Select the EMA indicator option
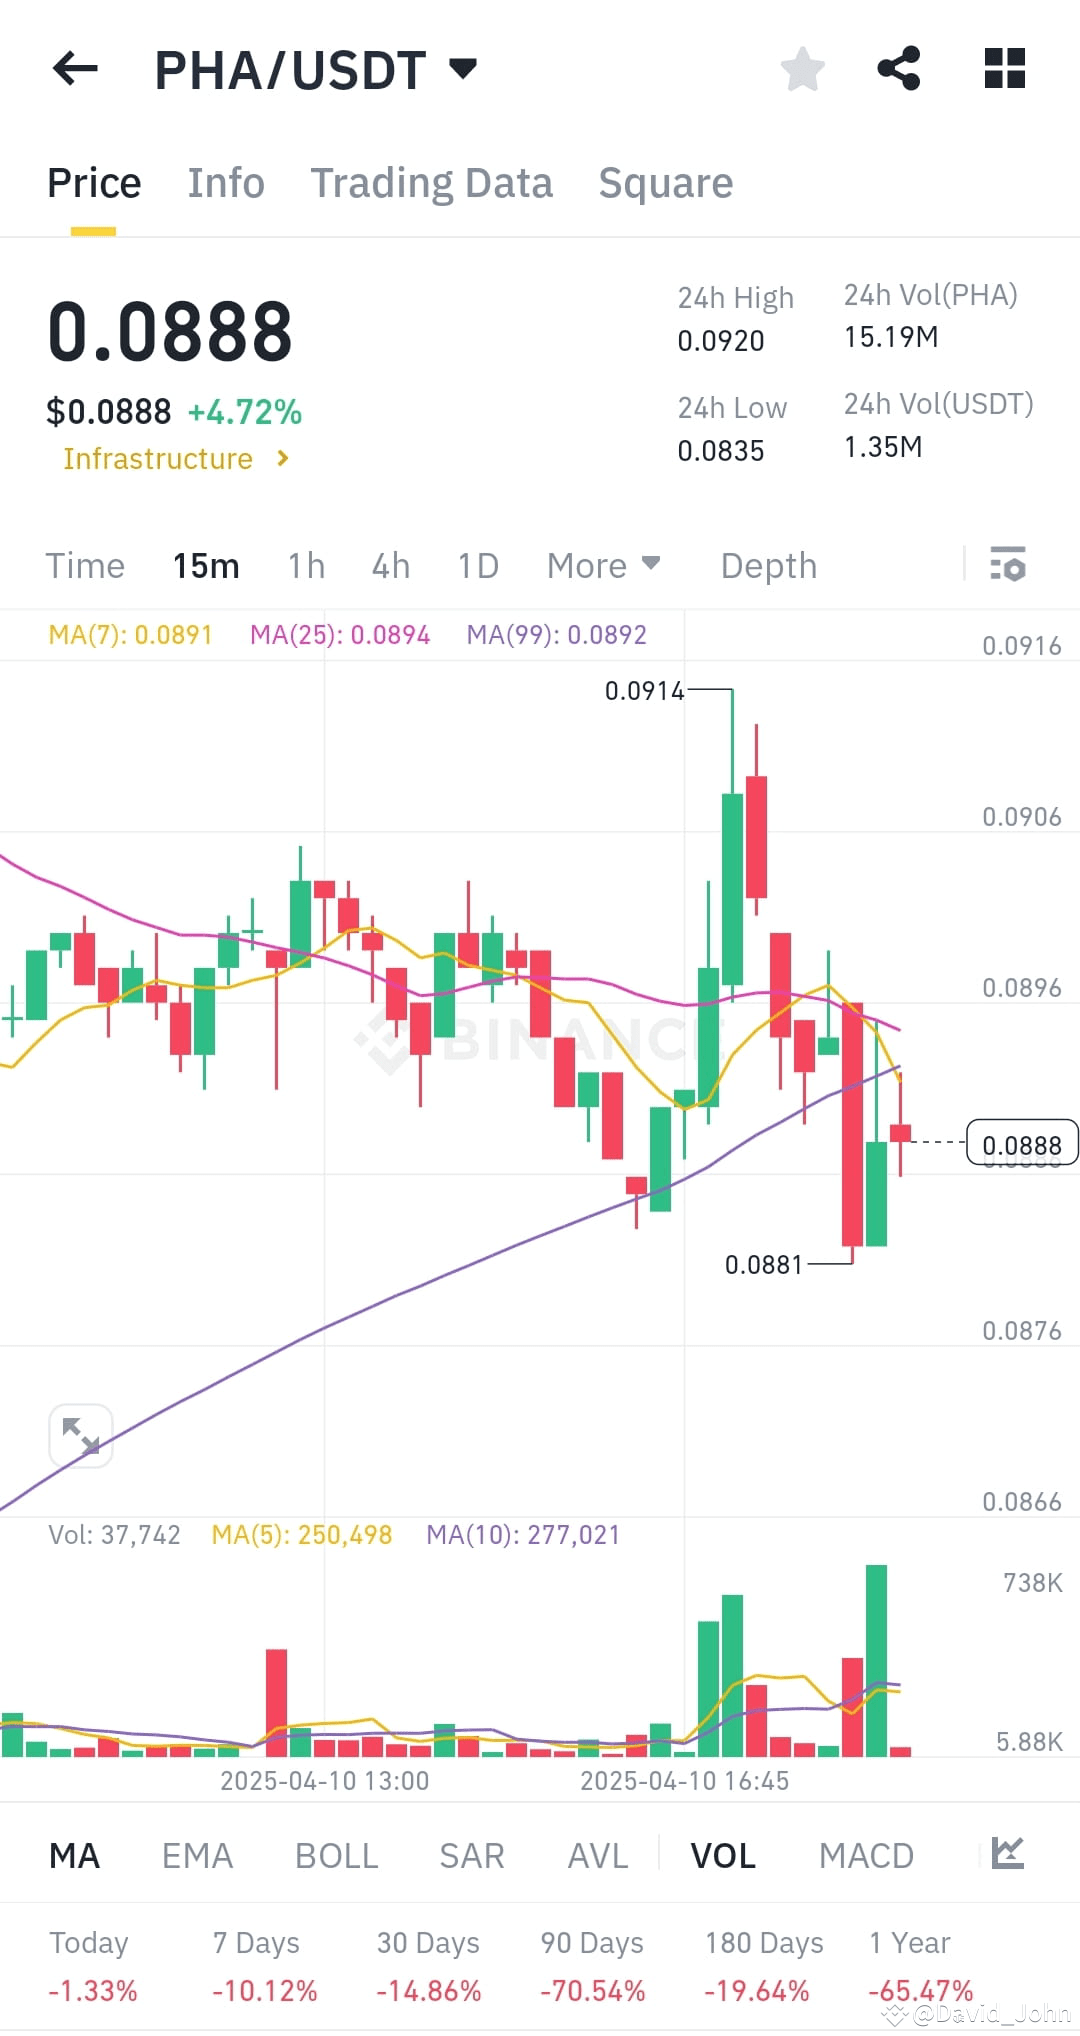1080x2036 pixels. tap(197, 1855)
